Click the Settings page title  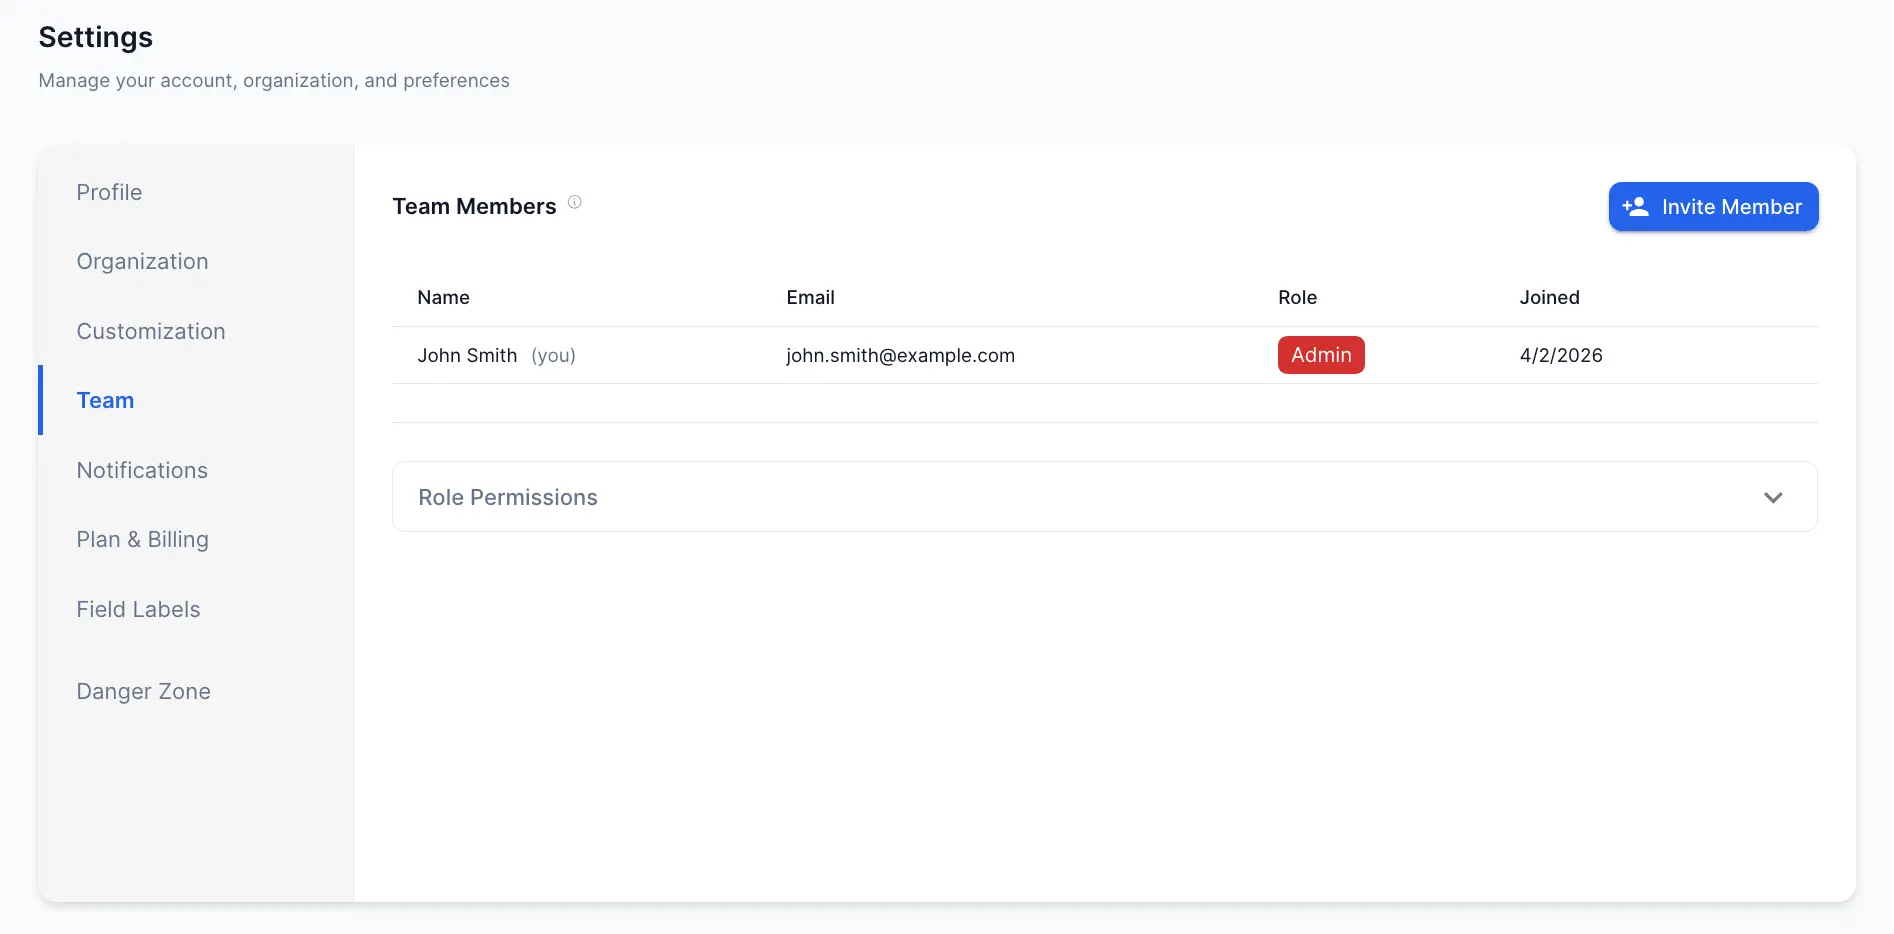tap(95, 37)
